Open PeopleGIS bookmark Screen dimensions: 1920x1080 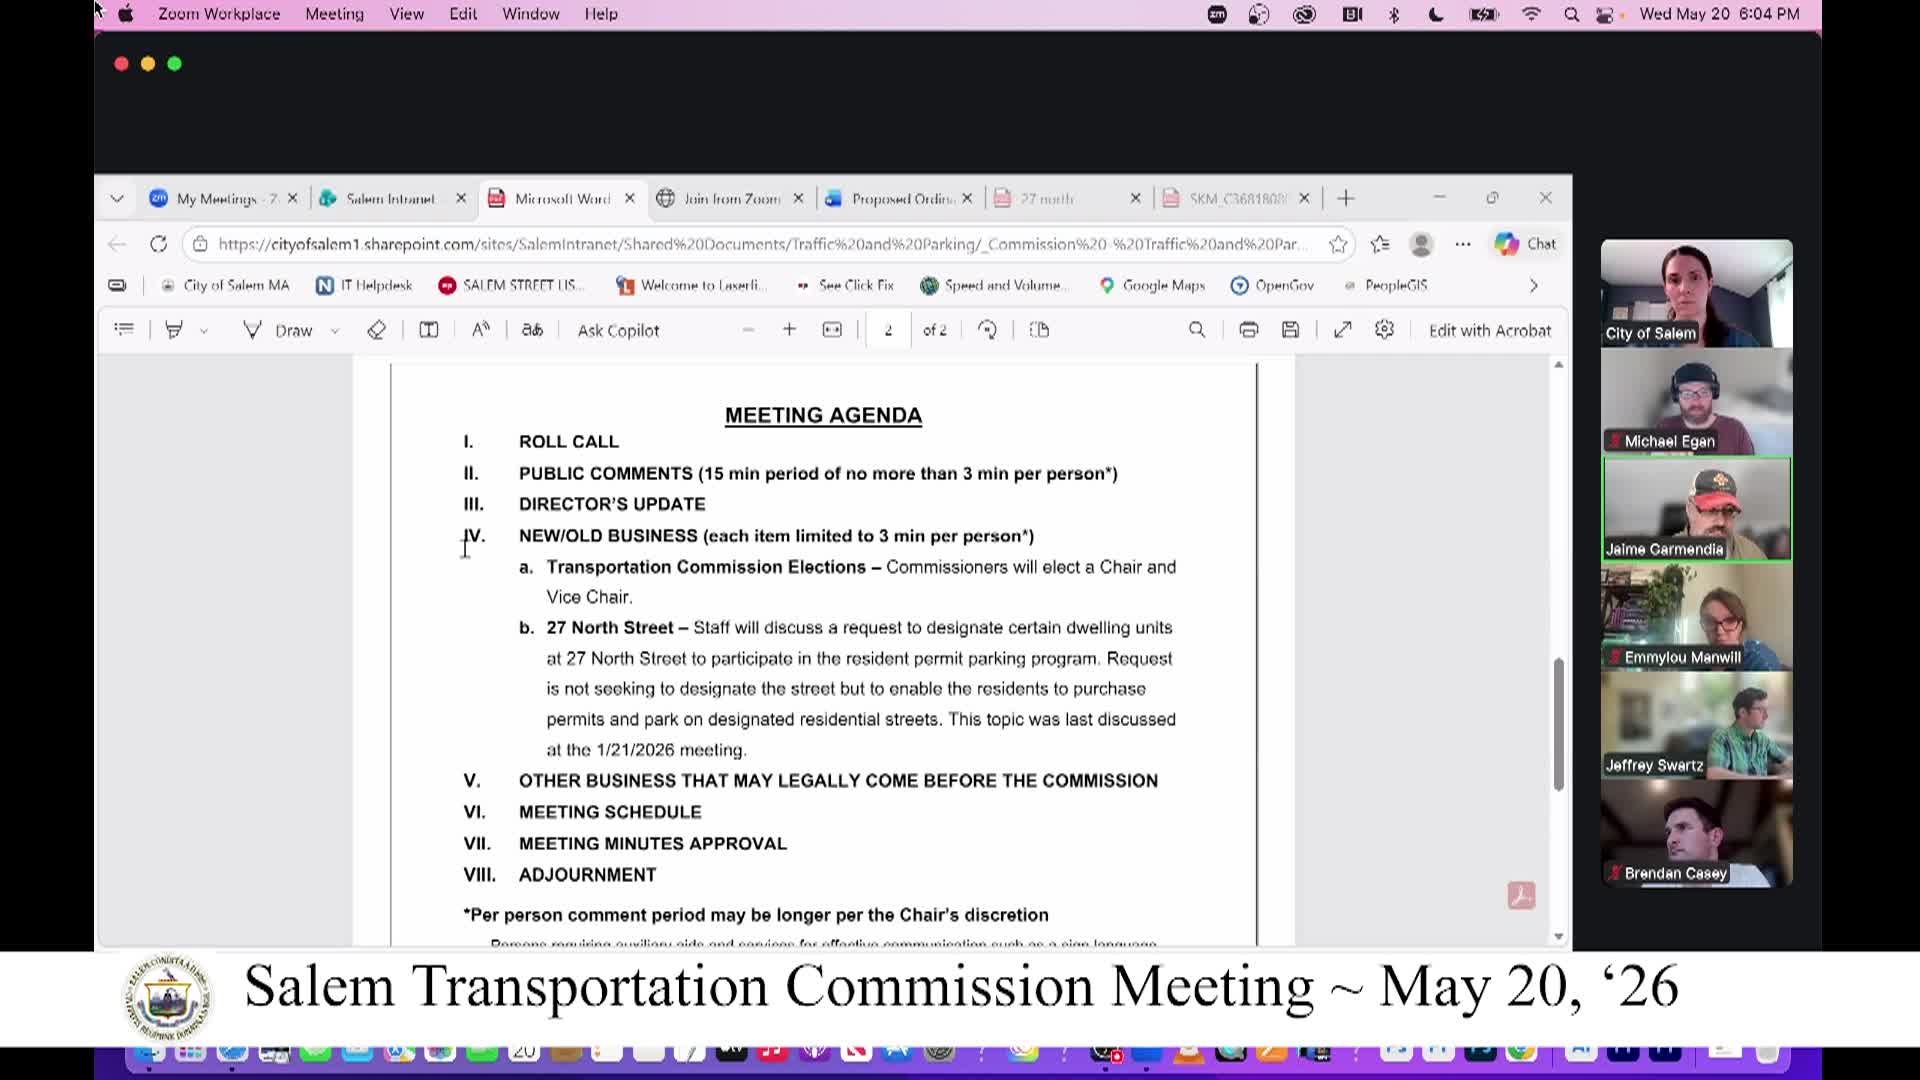click(x=1385, y=285)
